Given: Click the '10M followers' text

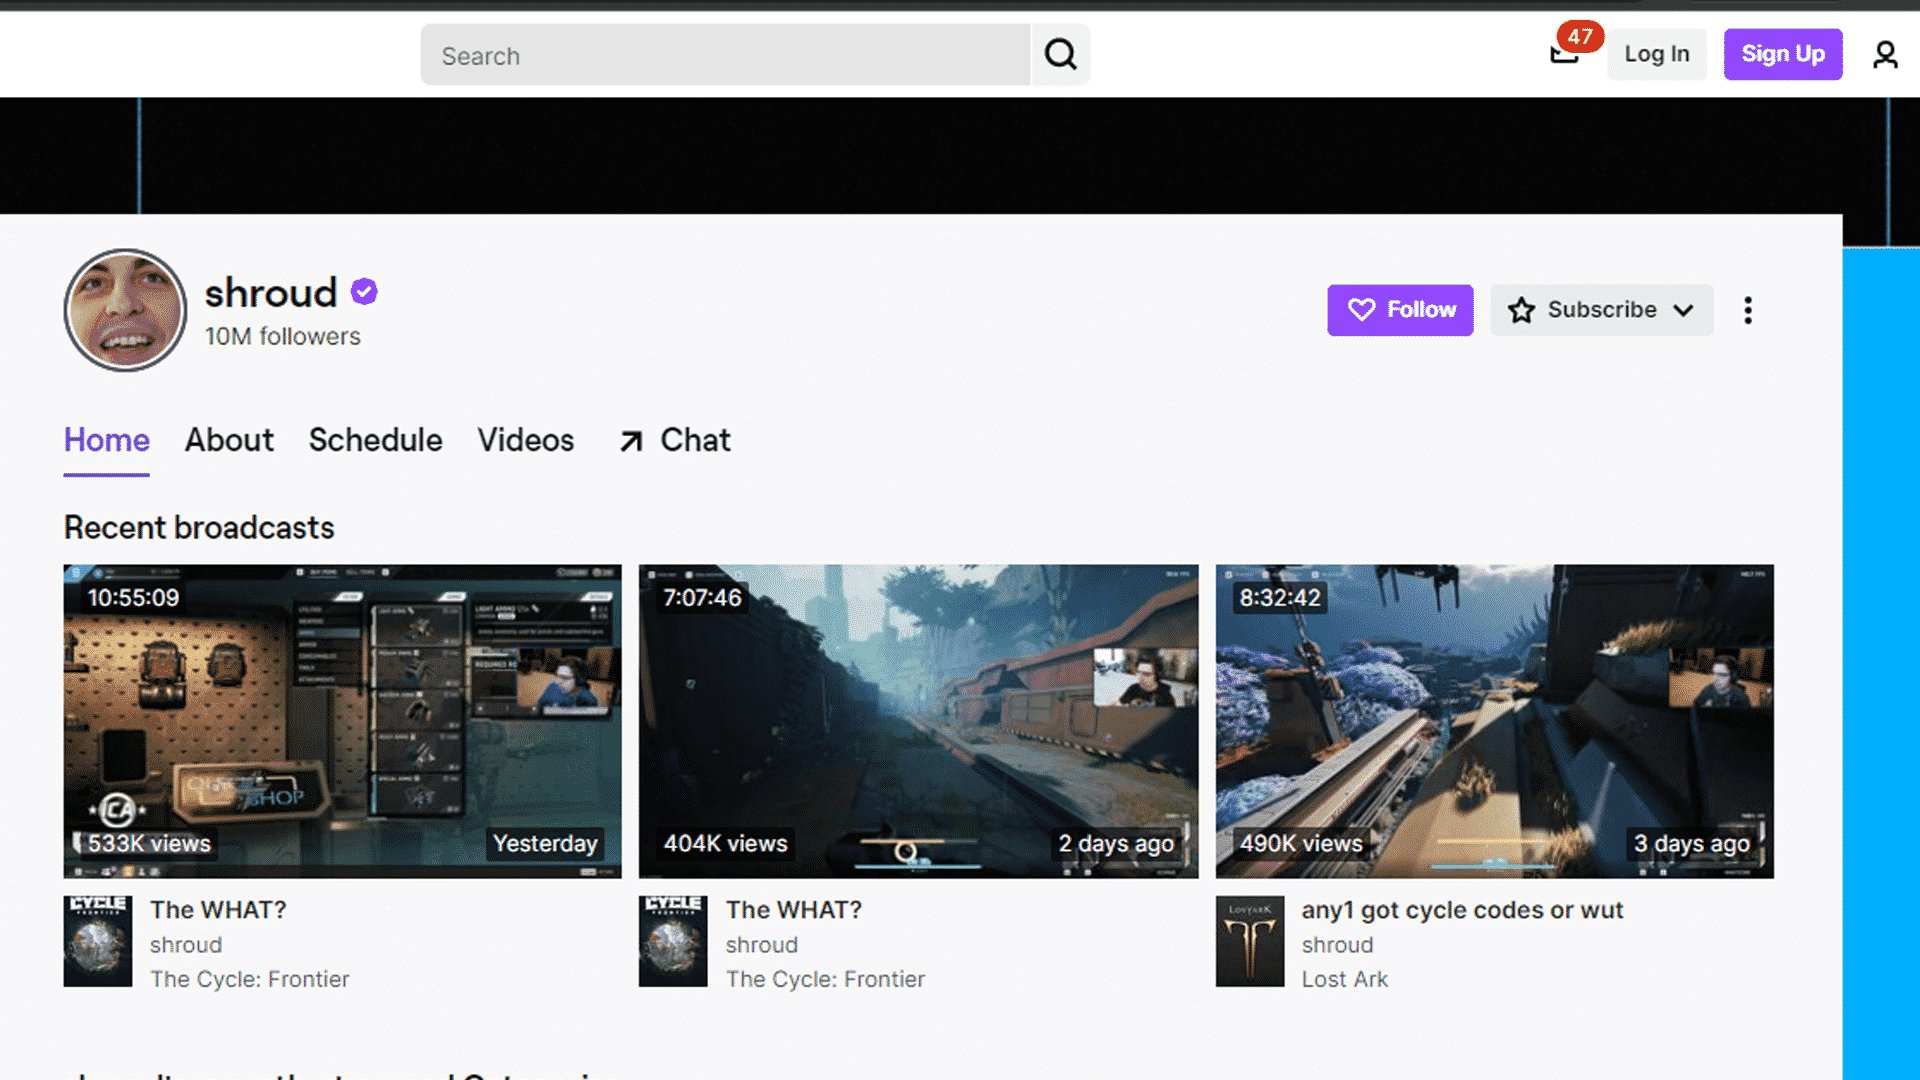Looking at the screenshot, I should (283, 336).
